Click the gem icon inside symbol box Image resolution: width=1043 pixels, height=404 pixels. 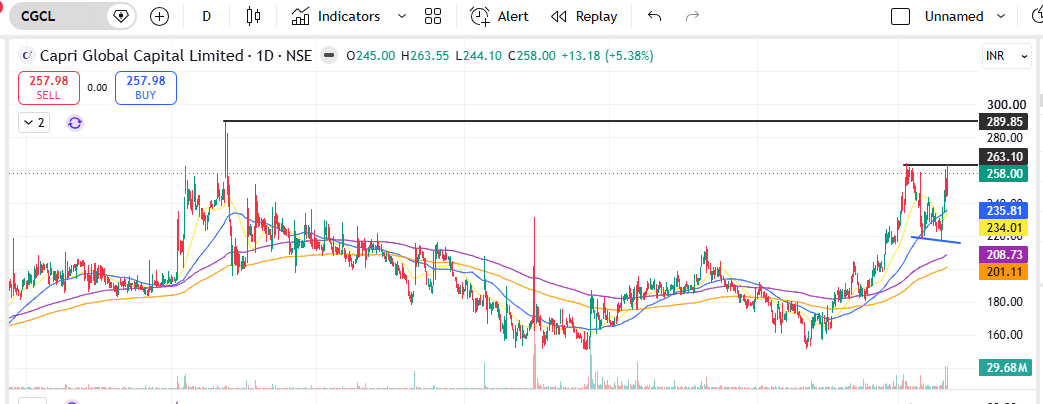[120, 17]
